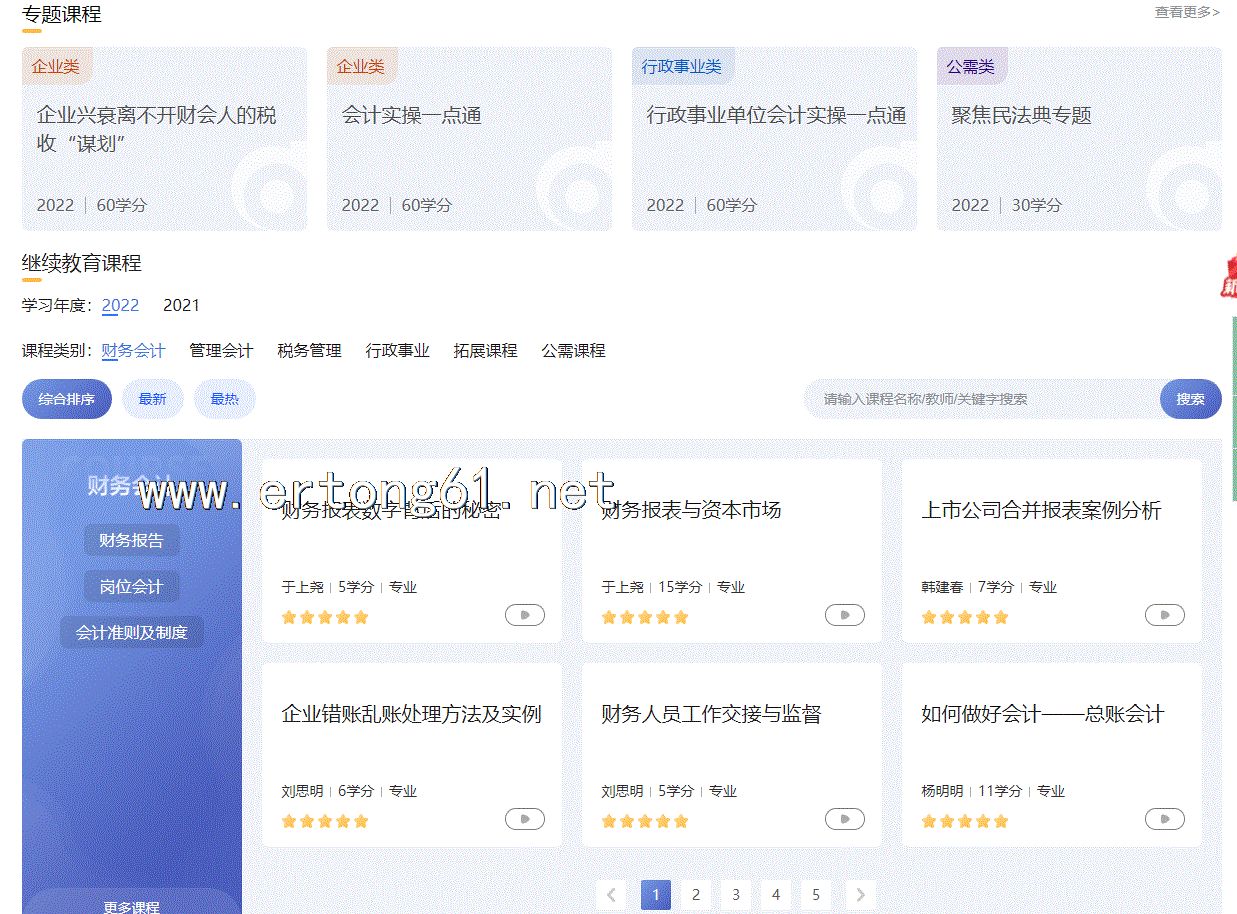
Task: Switch to 管理会计 course category
Action: click(221, 351)
